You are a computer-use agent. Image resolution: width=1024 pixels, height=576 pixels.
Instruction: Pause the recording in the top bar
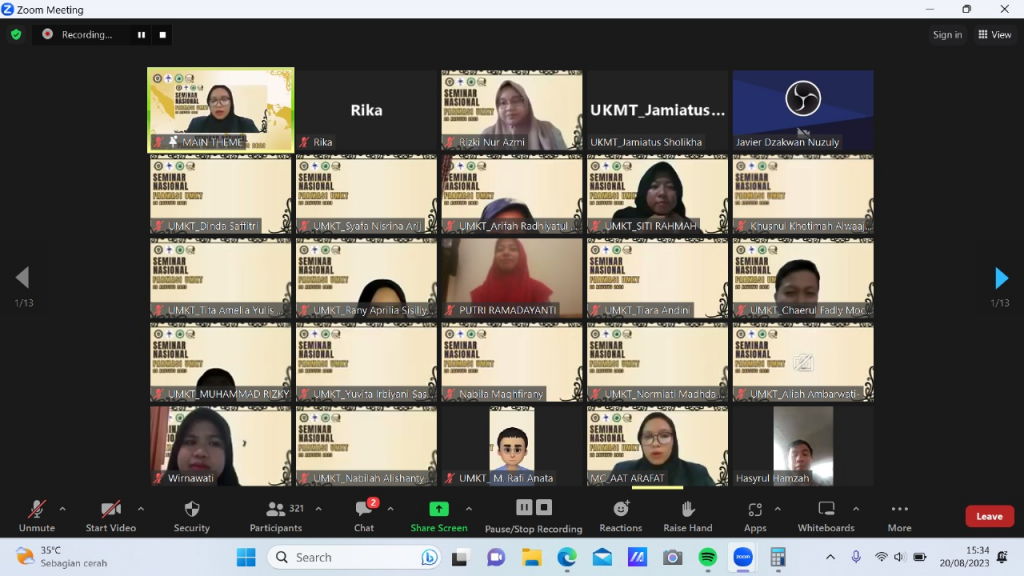click(141, 34)
